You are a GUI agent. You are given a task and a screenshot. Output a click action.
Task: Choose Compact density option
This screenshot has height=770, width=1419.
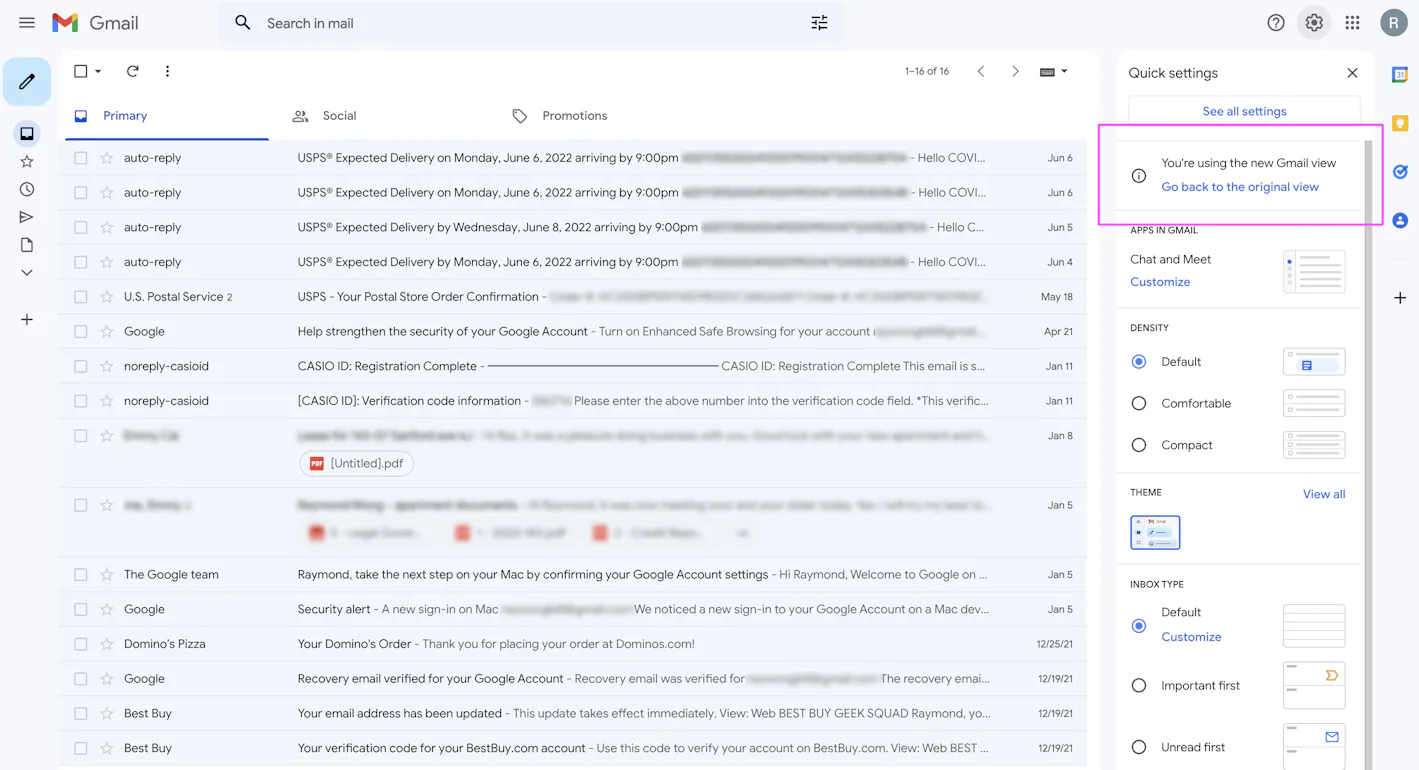(1139, 445)
